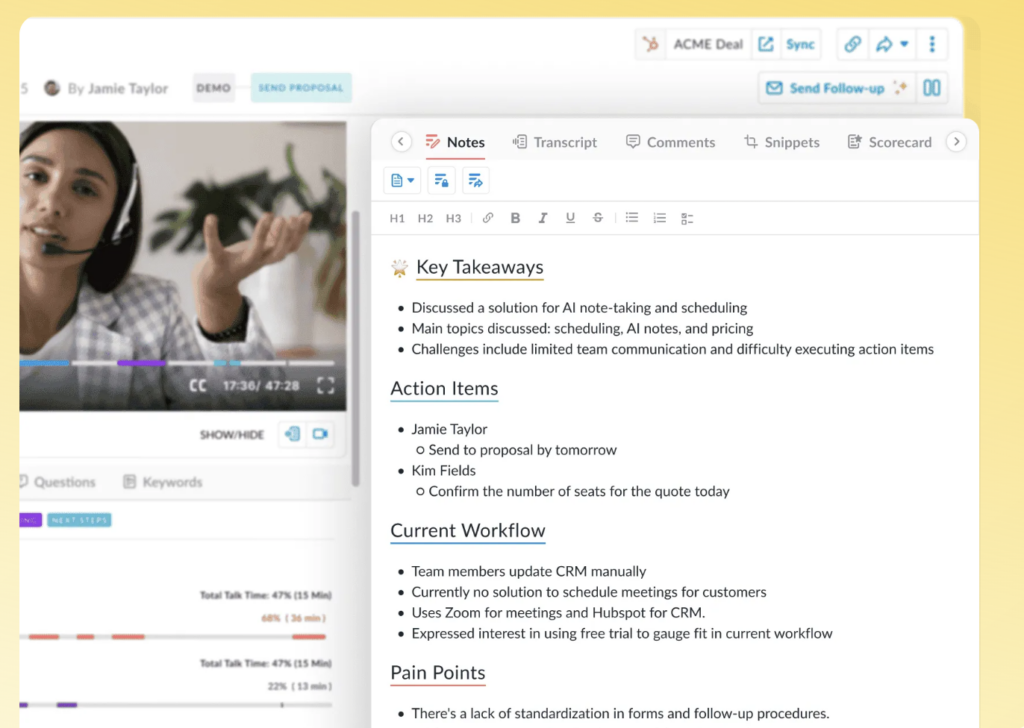Toggle transcript panel show/hide icon
Viewport: 1024px width, 728px height.
292,434
